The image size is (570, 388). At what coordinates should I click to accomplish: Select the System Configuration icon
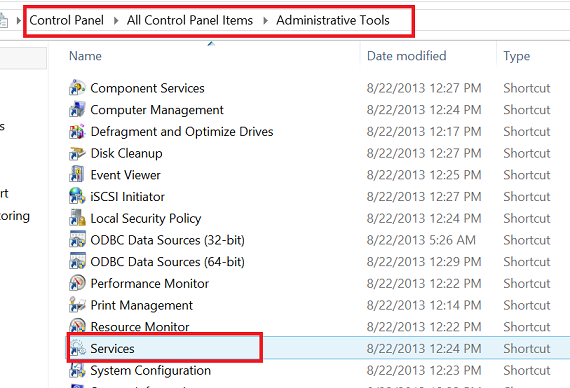click(x=77, y=370)
